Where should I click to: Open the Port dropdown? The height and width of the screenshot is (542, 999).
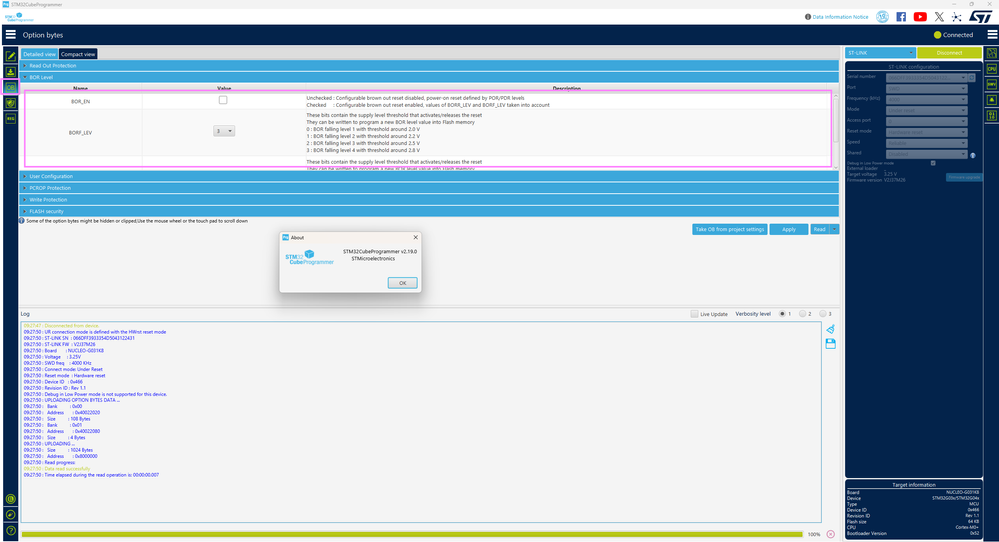927,89
